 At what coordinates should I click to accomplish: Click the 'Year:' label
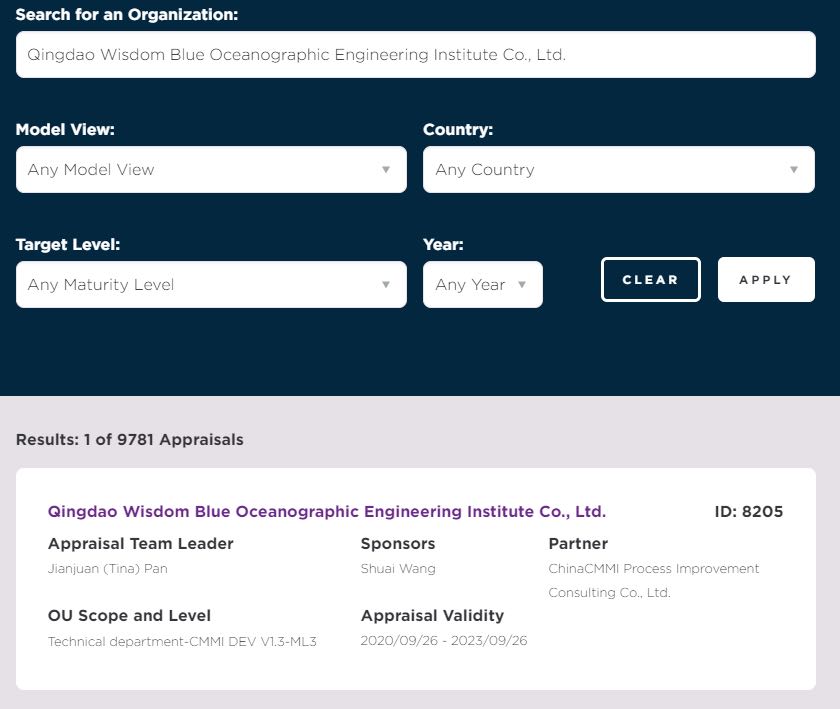(x=443, y=244)
